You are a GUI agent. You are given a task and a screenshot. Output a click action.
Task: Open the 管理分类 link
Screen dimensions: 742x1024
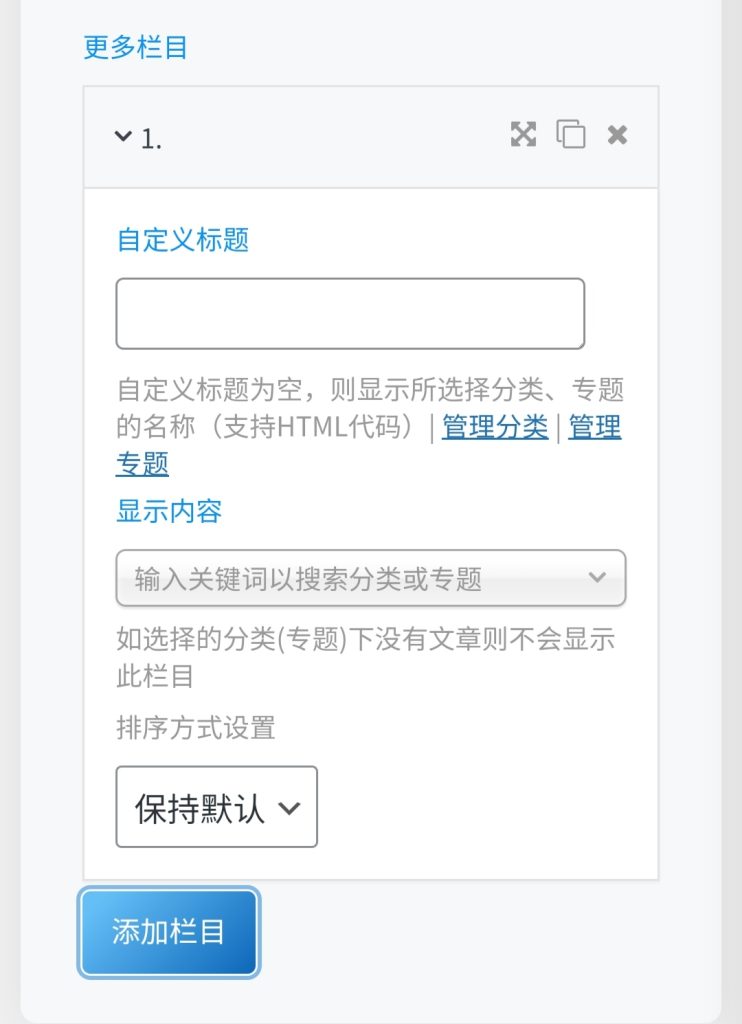[495, 427]
